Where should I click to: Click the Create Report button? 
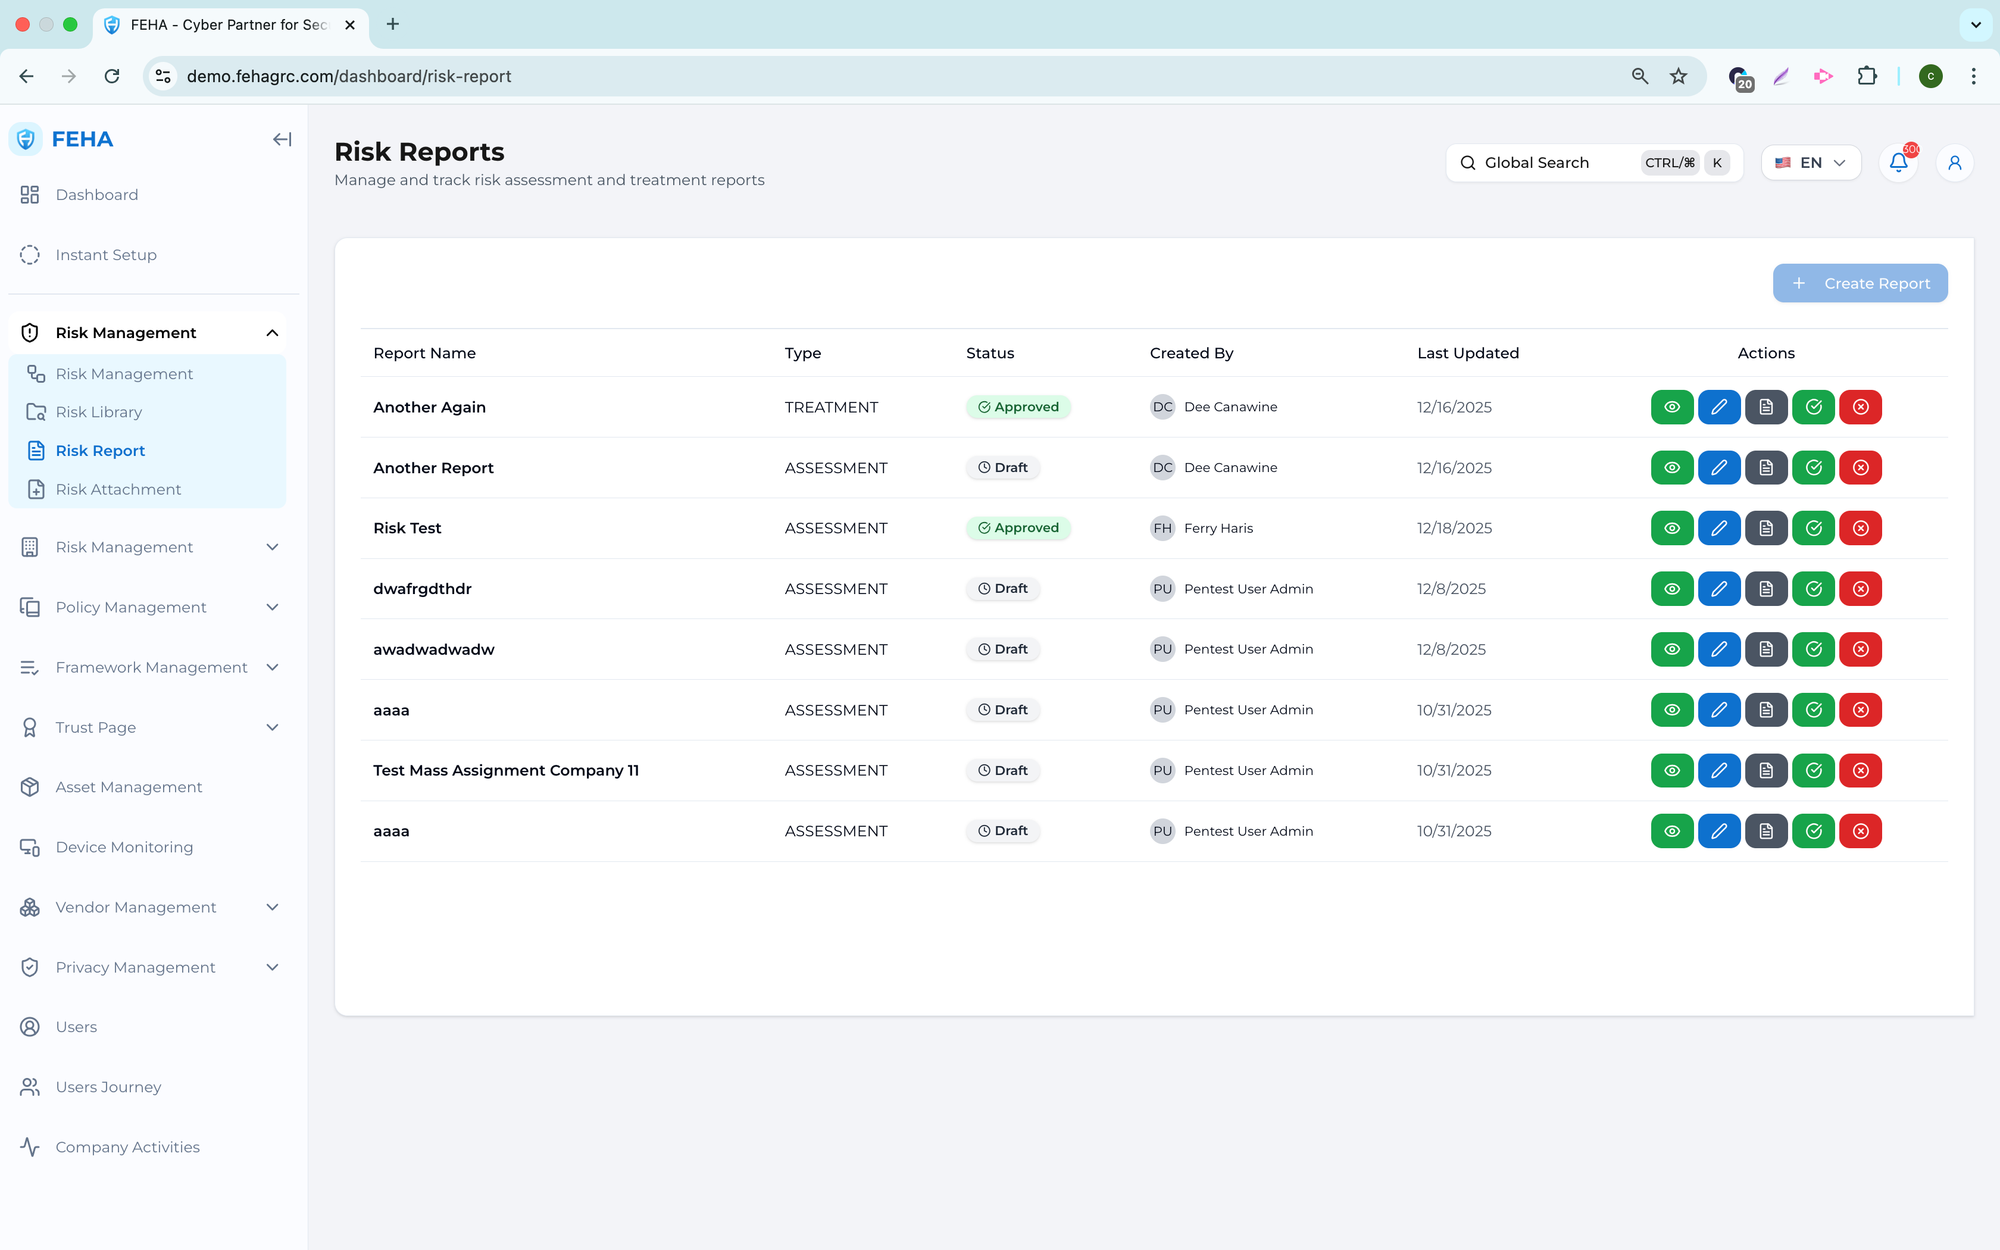click(x=1859, y=283)
